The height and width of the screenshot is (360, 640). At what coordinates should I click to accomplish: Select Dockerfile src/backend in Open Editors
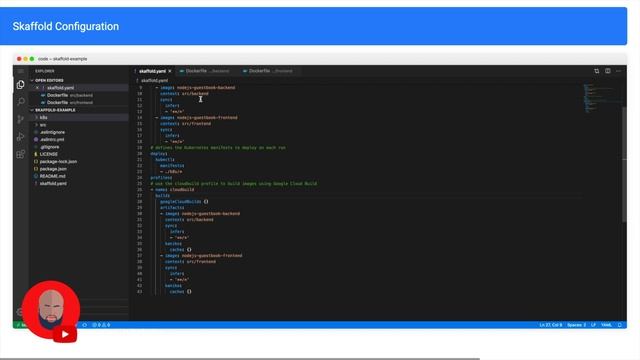[x=79, y=95]
